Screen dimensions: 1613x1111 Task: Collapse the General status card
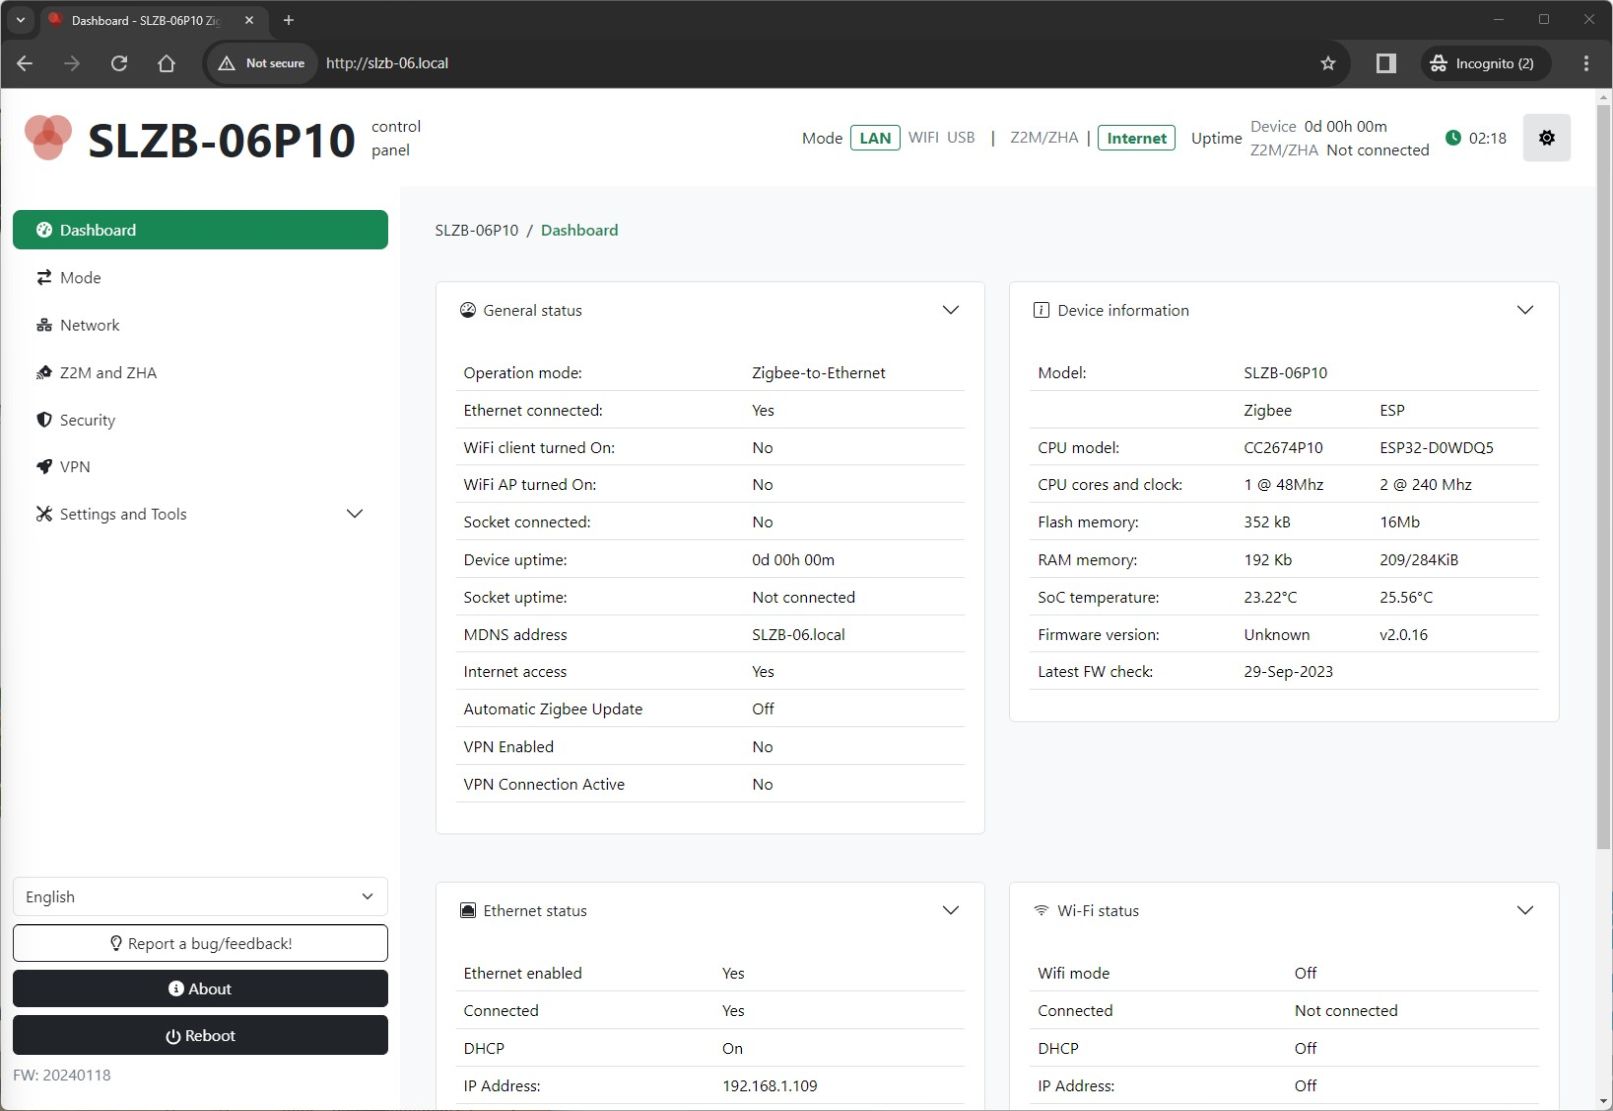tap(950, 310)
